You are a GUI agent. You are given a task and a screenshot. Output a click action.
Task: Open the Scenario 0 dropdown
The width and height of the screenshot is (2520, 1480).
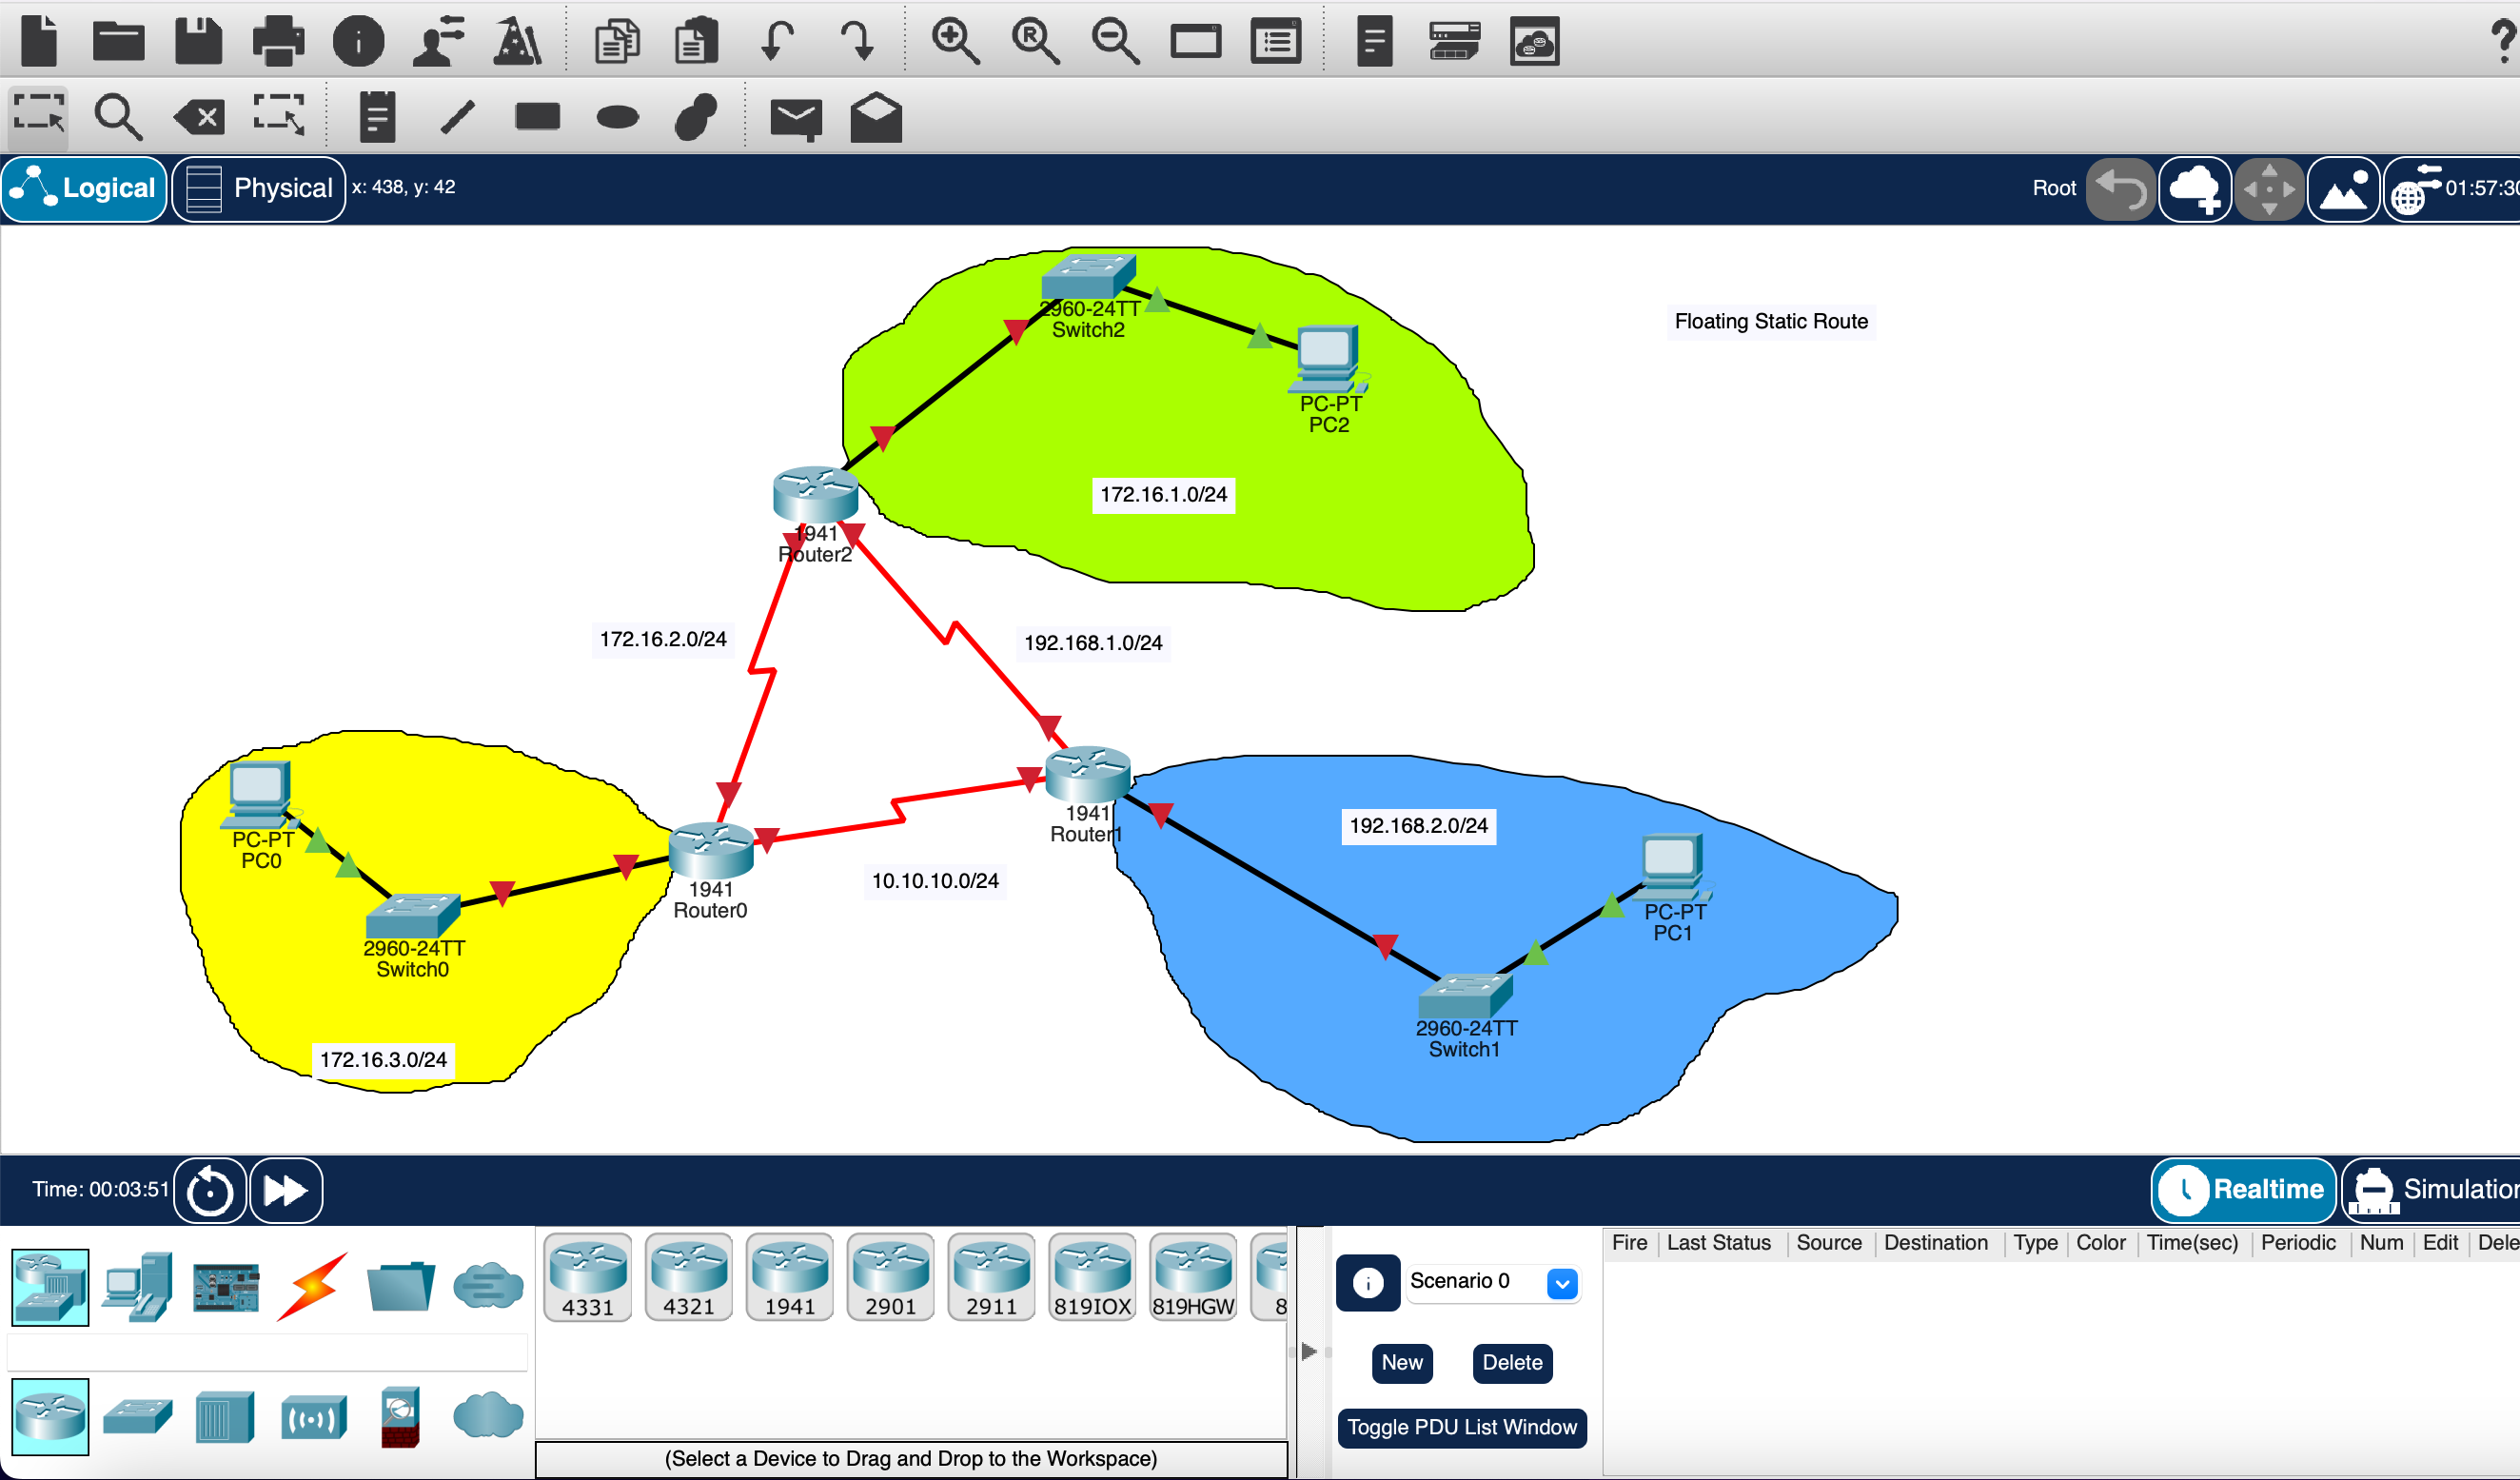(1561, 1283)
